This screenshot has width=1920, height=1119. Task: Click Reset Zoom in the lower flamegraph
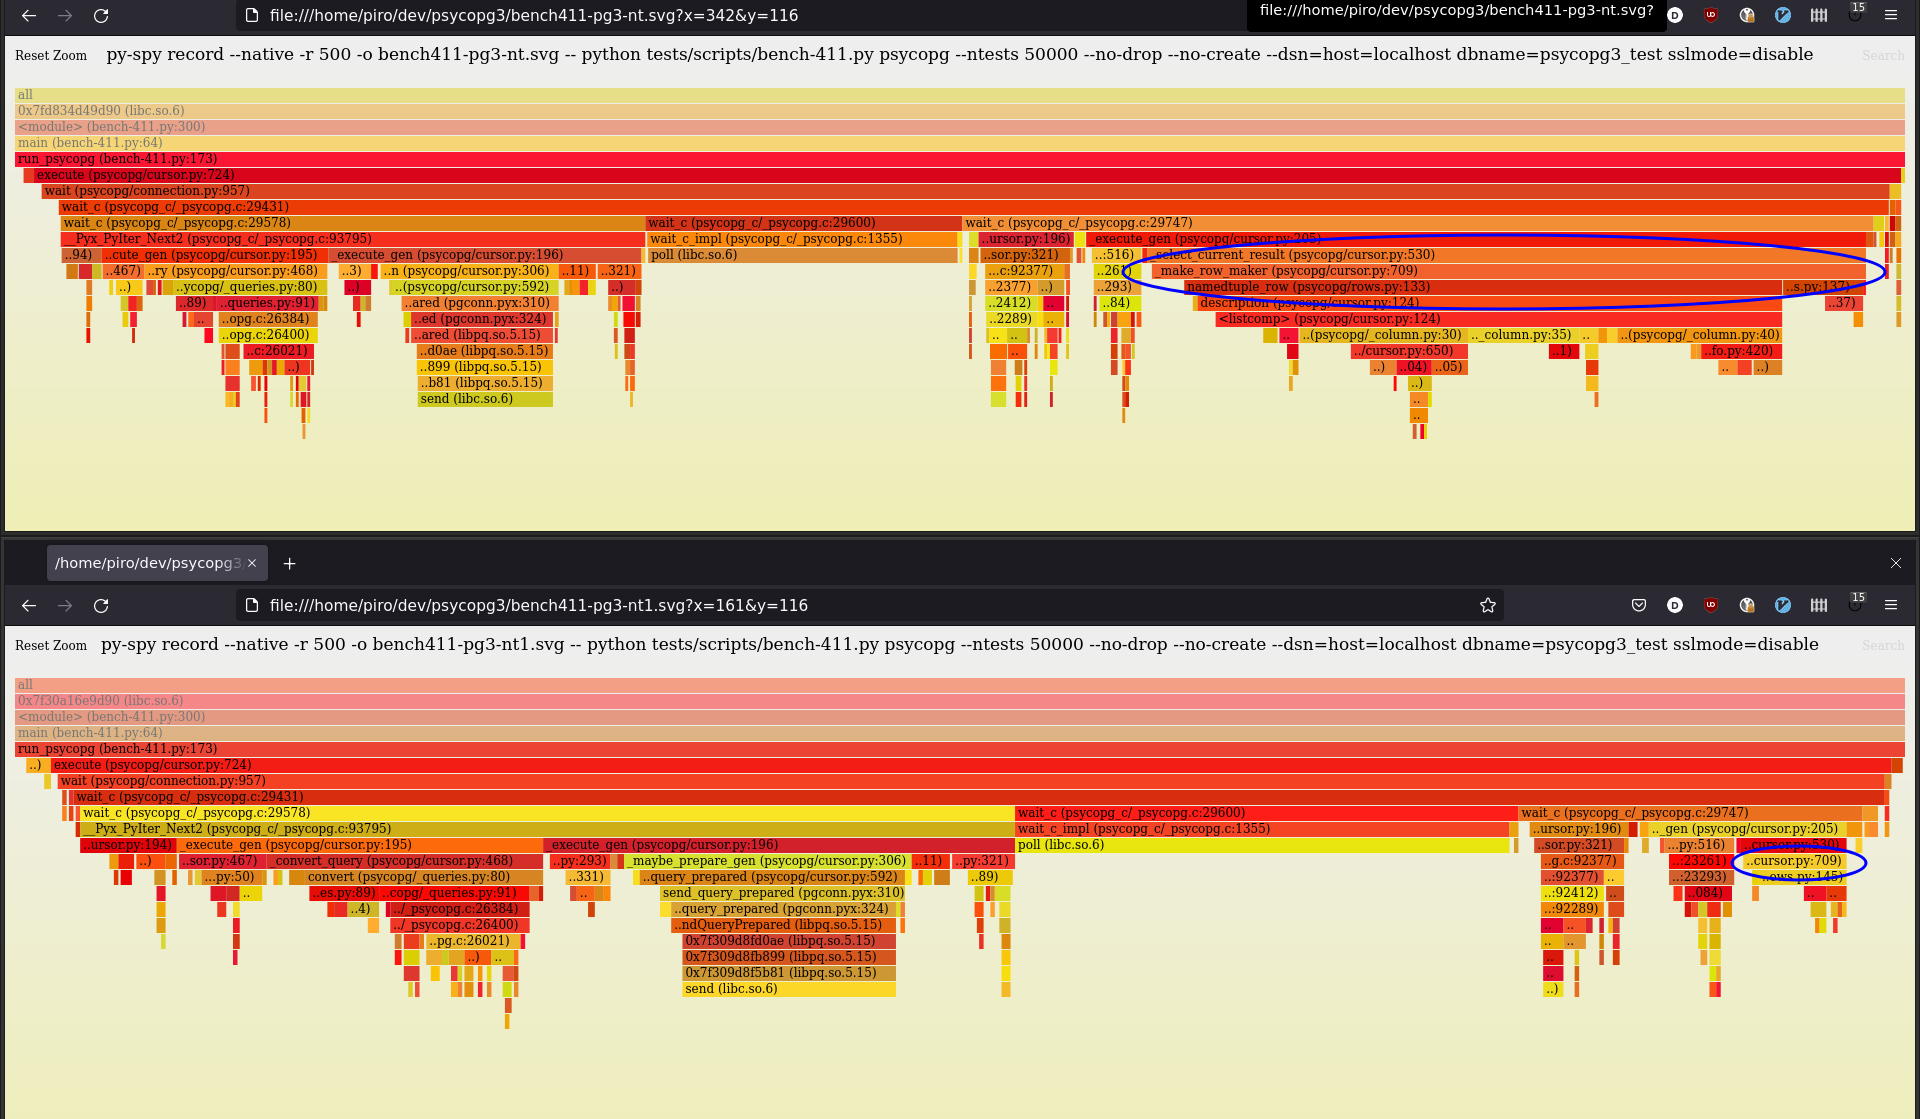pyautogui.click(x=51, y=645)
